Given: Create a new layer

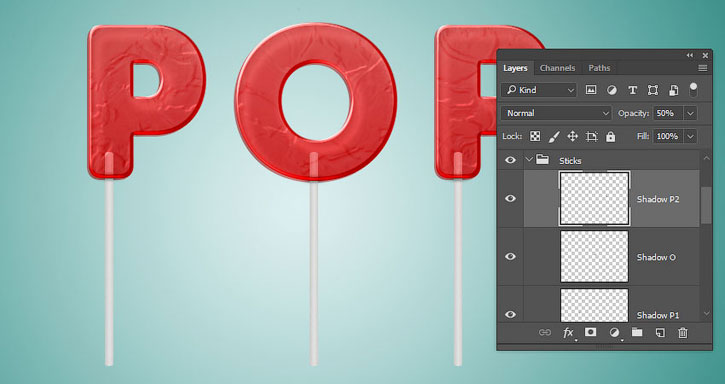Looking at the screenshot, I should (660, 333).
